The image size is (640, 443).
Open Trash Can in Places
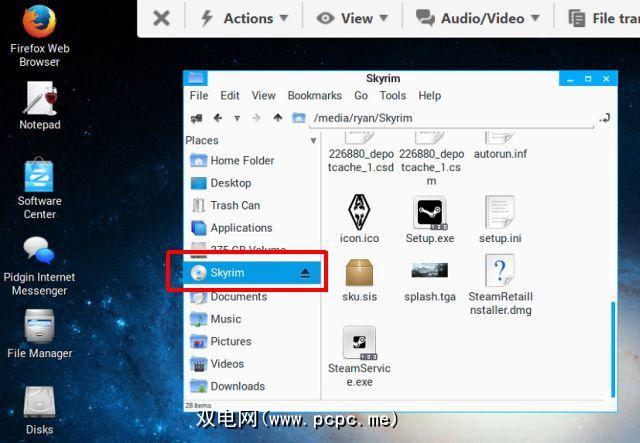tap(252, 205)
